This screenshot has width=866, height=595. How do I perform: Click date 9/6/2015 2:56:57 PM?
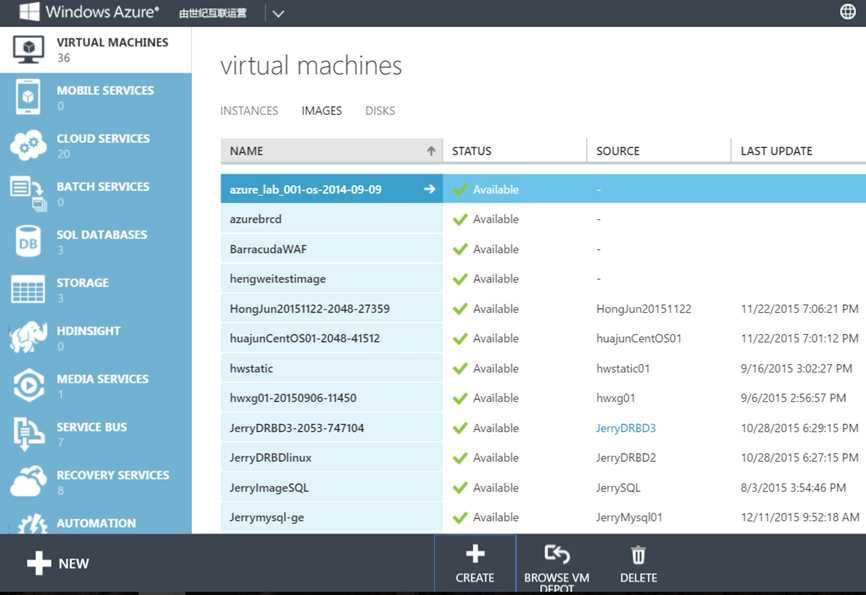tap(793, 398)
